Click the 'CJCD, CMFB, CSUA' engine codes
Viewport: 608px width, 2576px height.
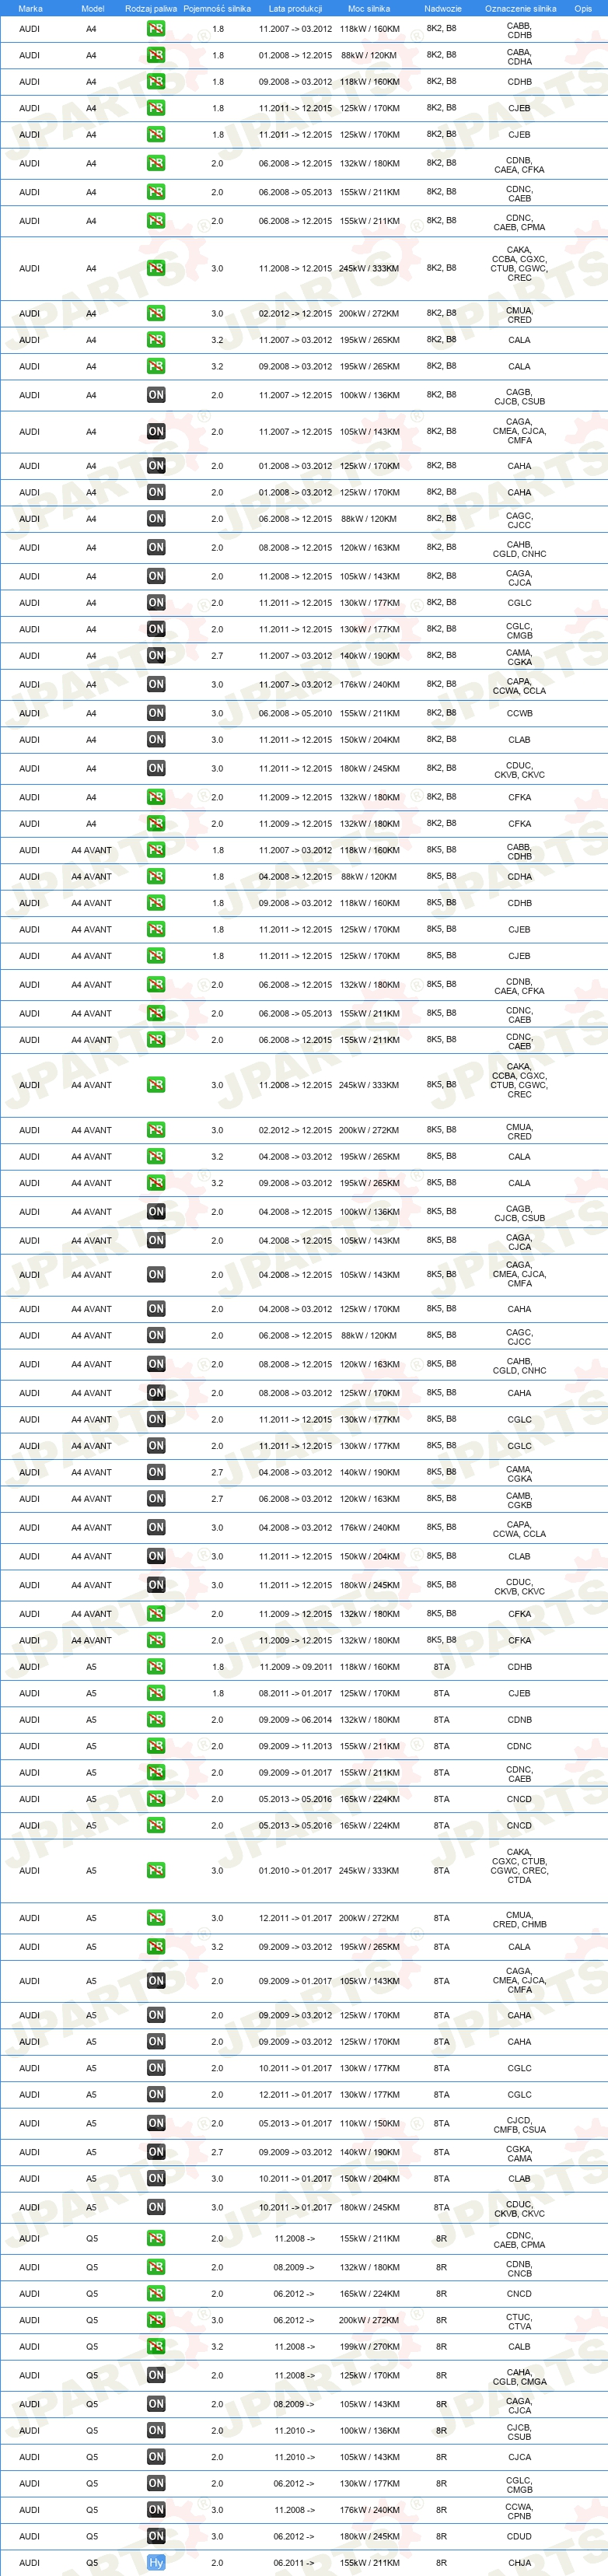pos(519,2124)
